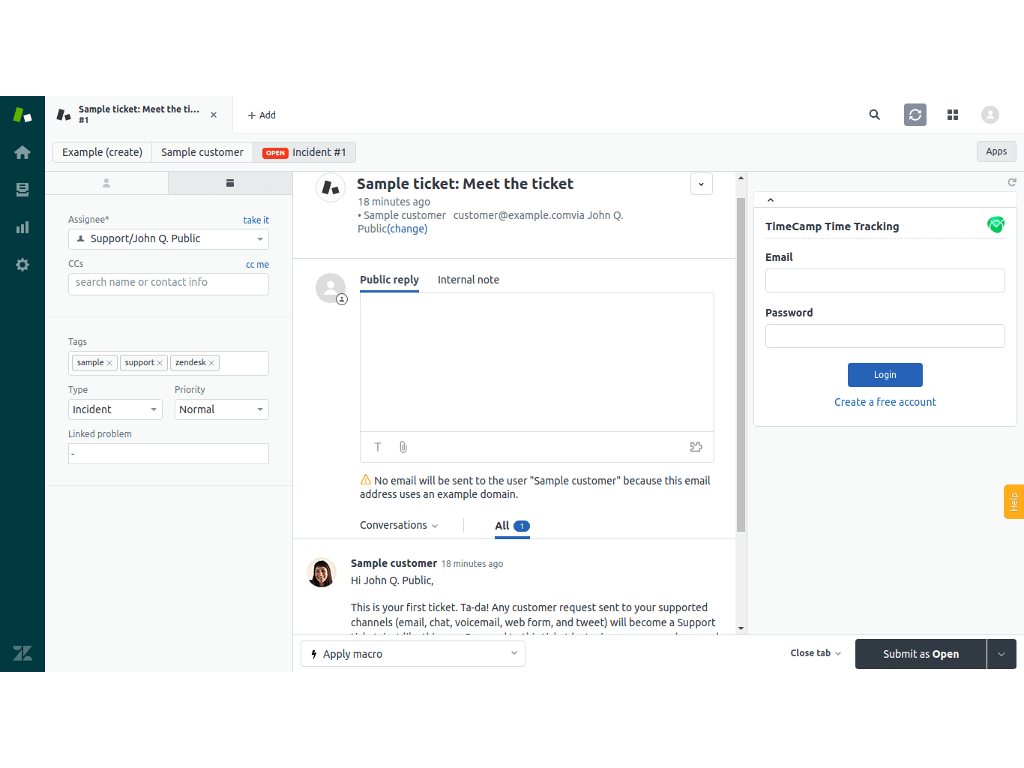The image size is (1024, 768).
Task: Click the attach file paperclip icon
Action: (x=403, y=447)
